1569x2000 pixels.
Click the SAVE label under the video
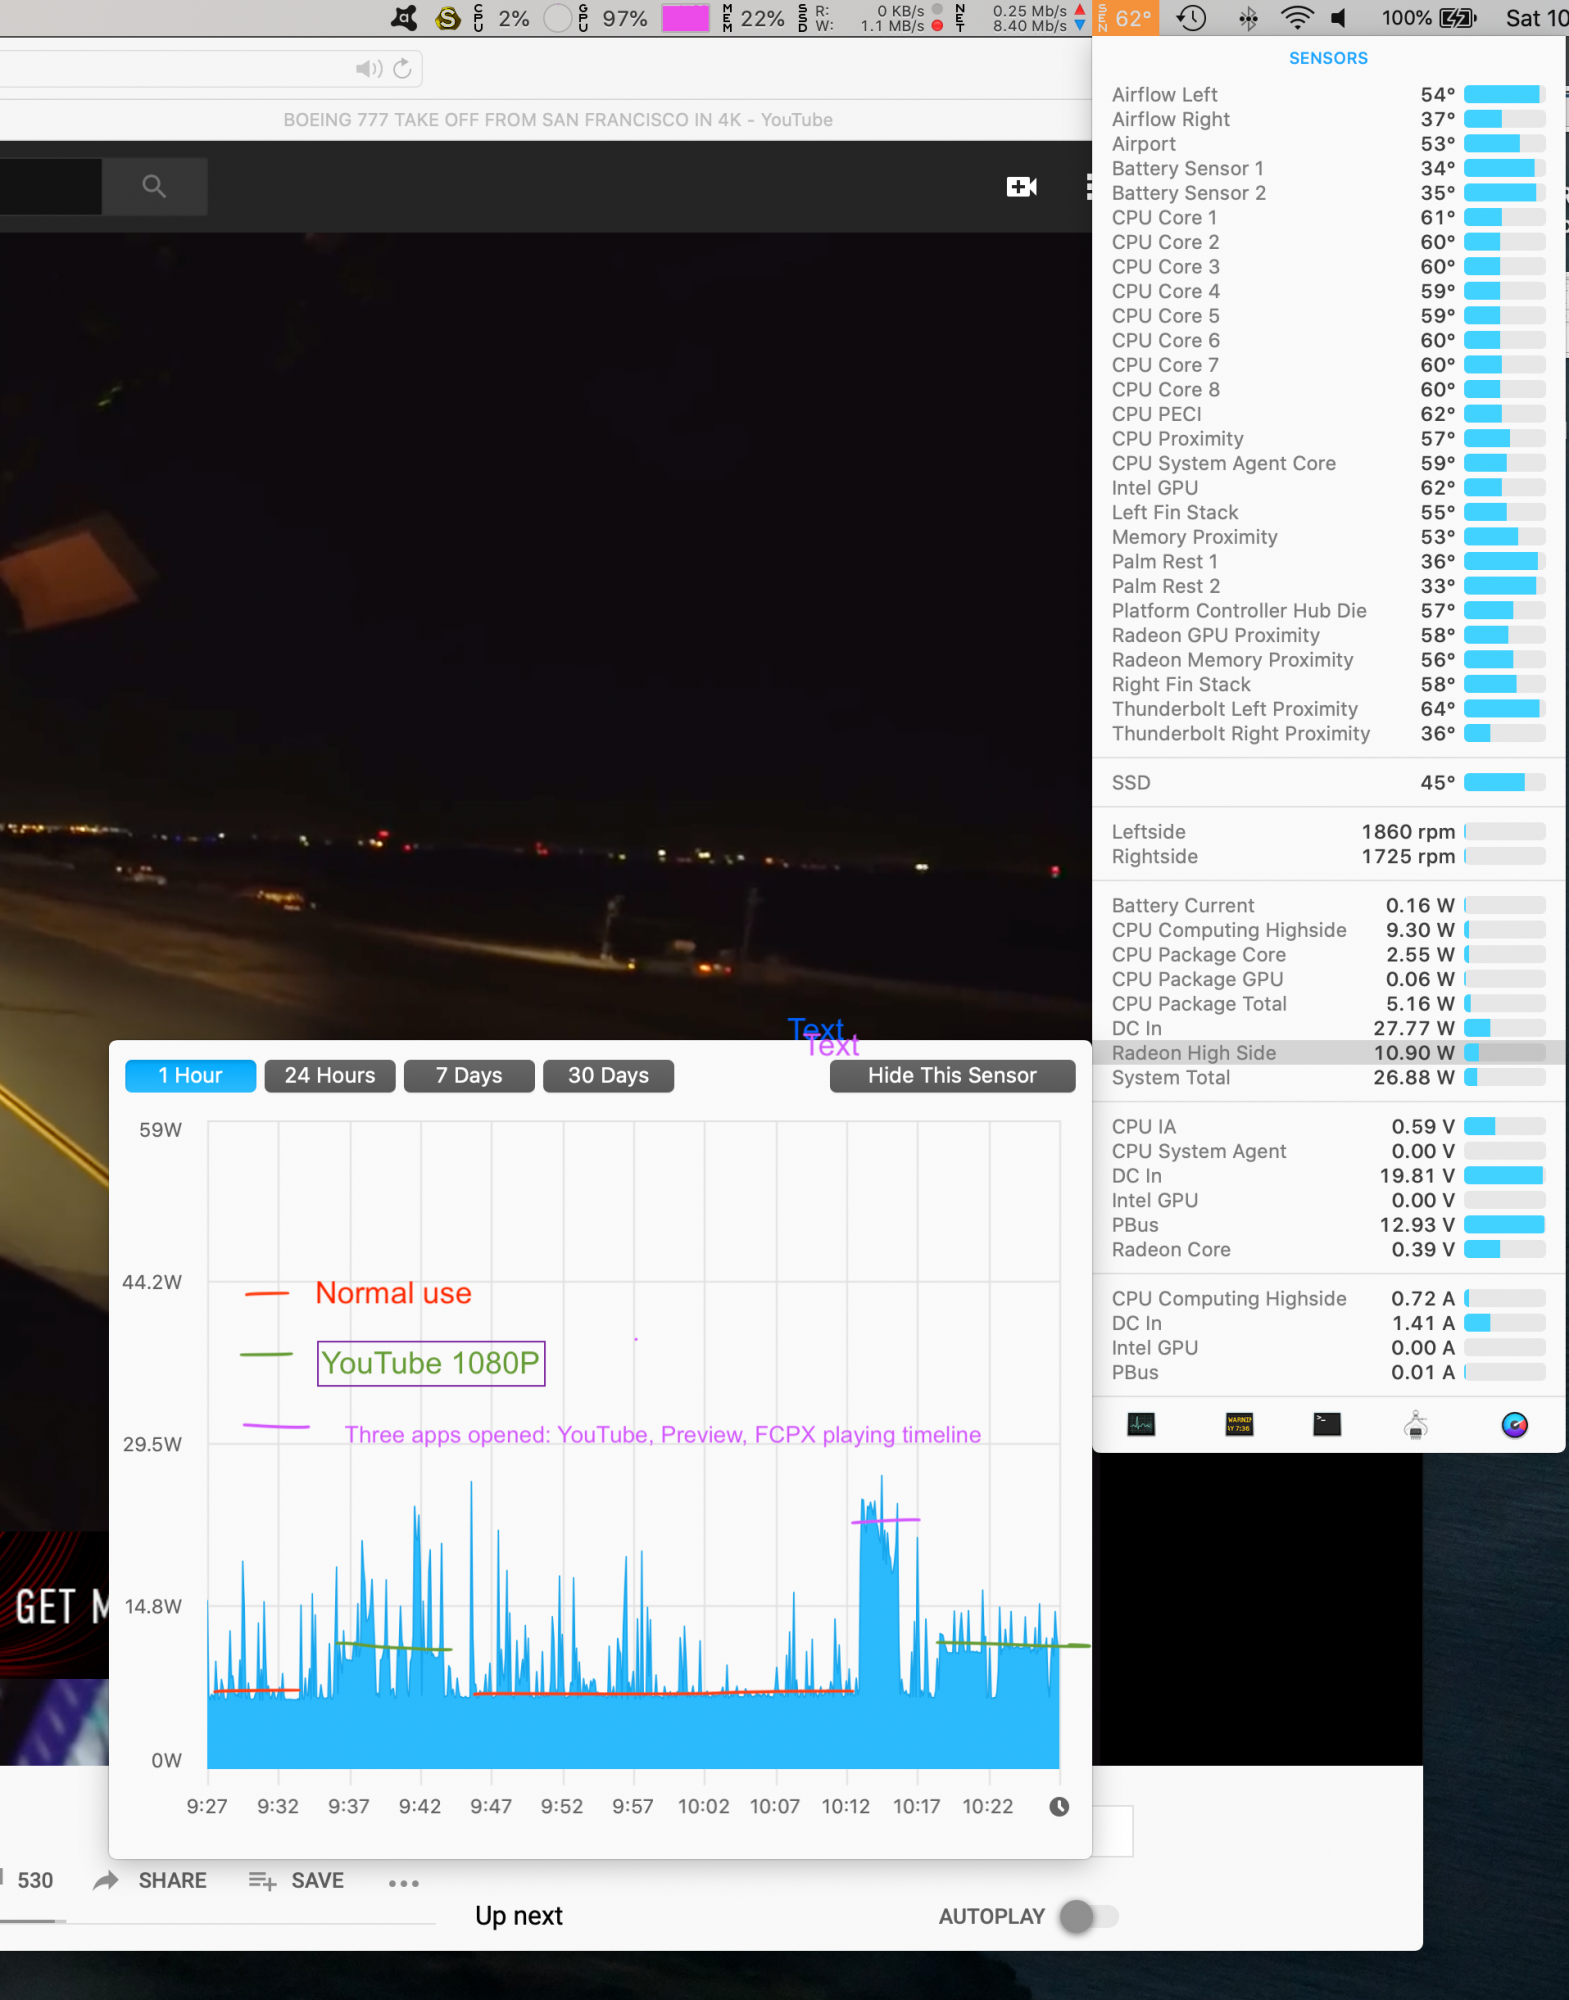(x=317, y=1880)
